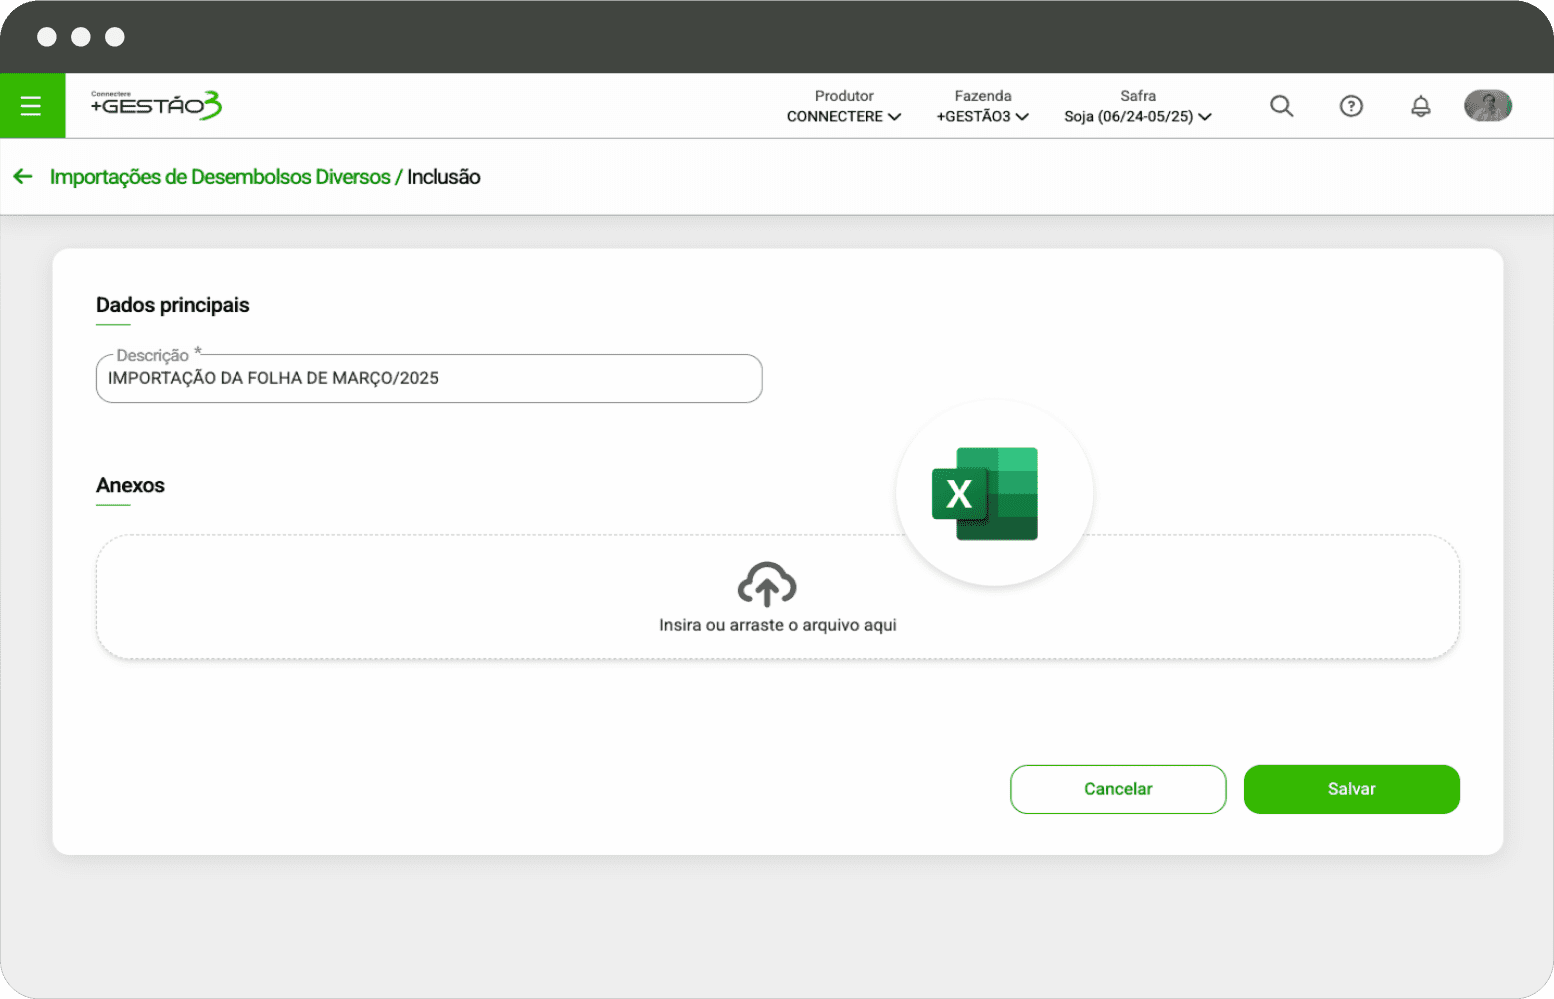This screenshot has width=1554, height=999.
Task: Open the user profile avatar
Action: click(1487, 106)
